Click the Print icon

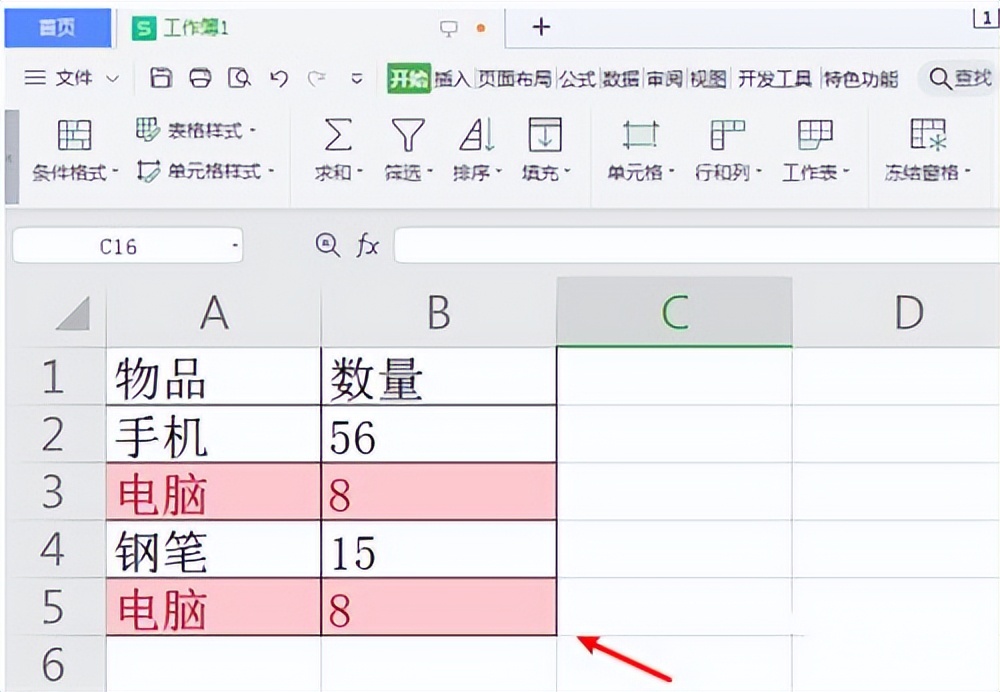tap(200, 78)
